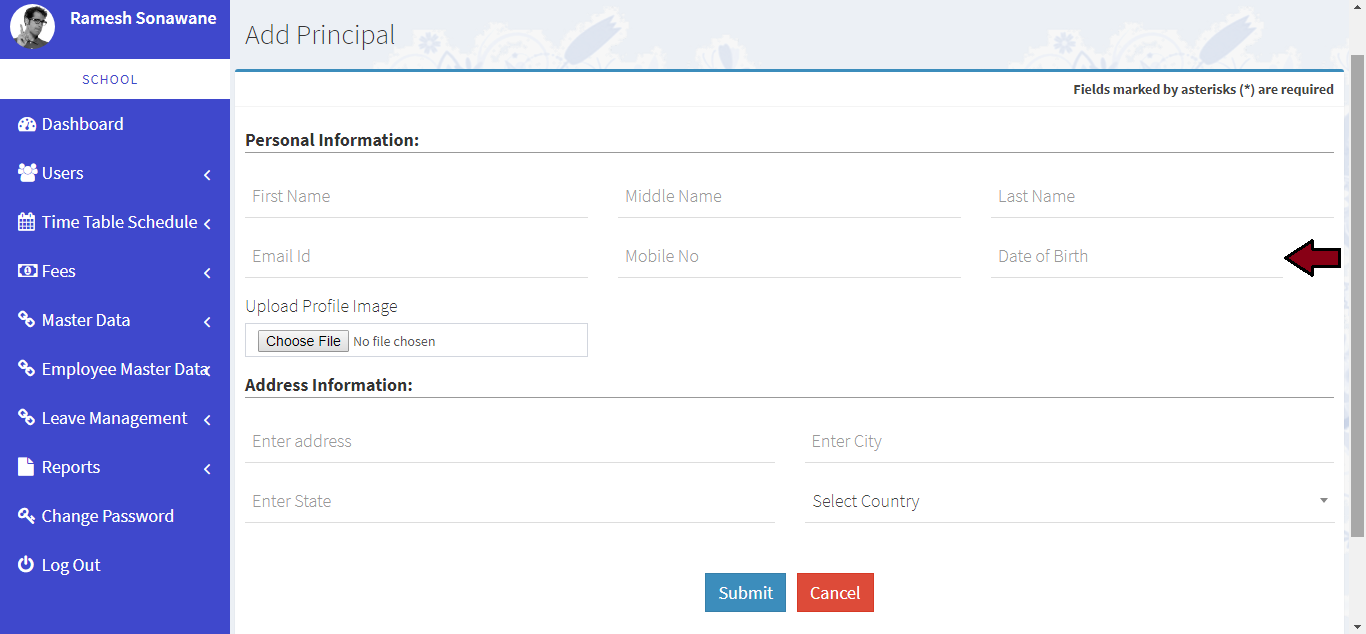Screen dimensions: 1366x634
Task: Open the Employee Master Data menu item
Action: tap(123, 369)
